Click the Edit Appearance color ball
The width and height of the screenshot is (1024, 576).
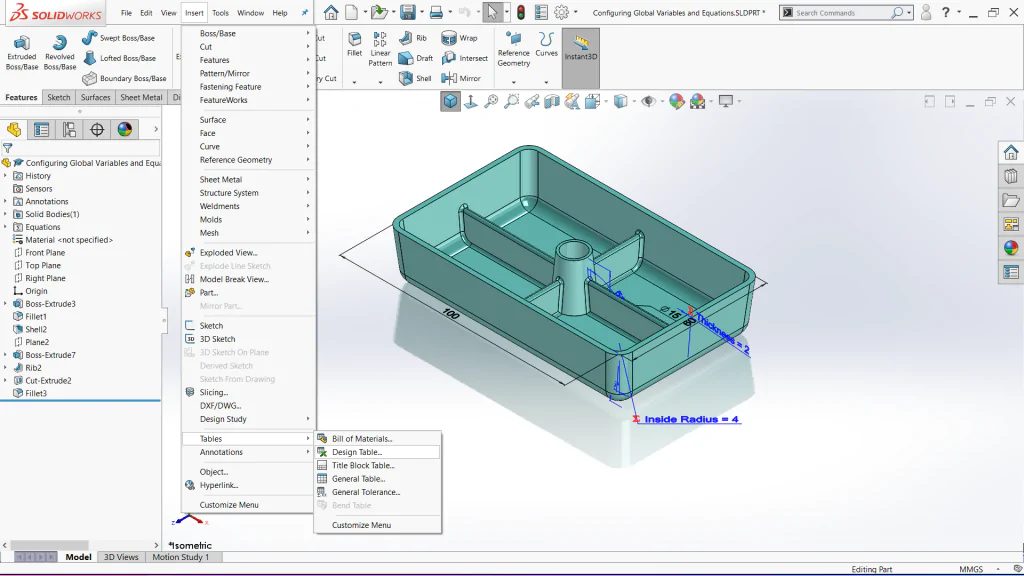tap(677, 101)
